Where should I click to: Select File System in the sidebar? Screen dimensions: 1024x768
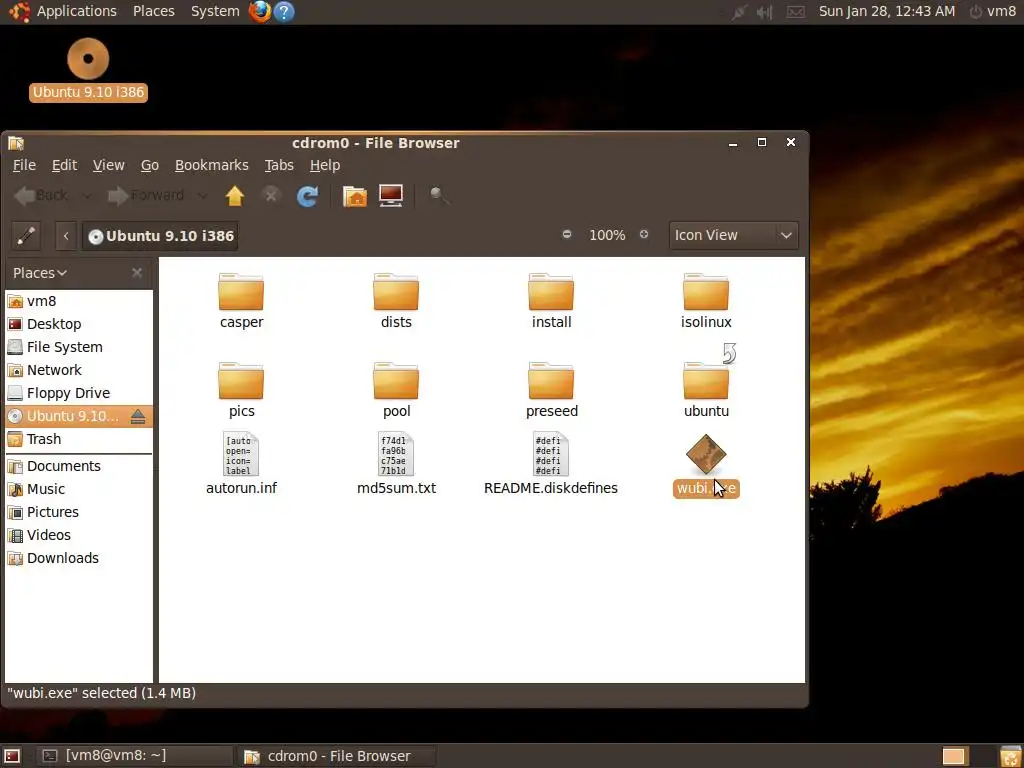78,347
